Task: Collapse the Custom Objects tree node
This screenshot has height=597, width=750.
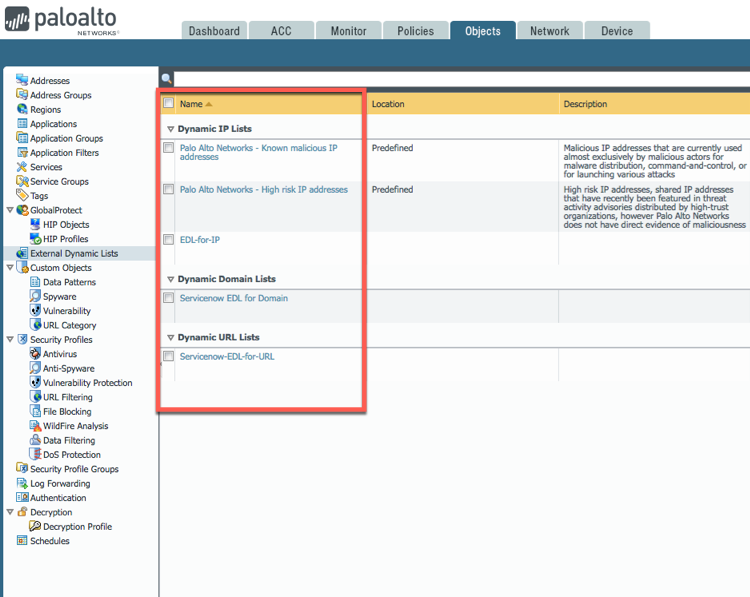Action: point(10,267)
